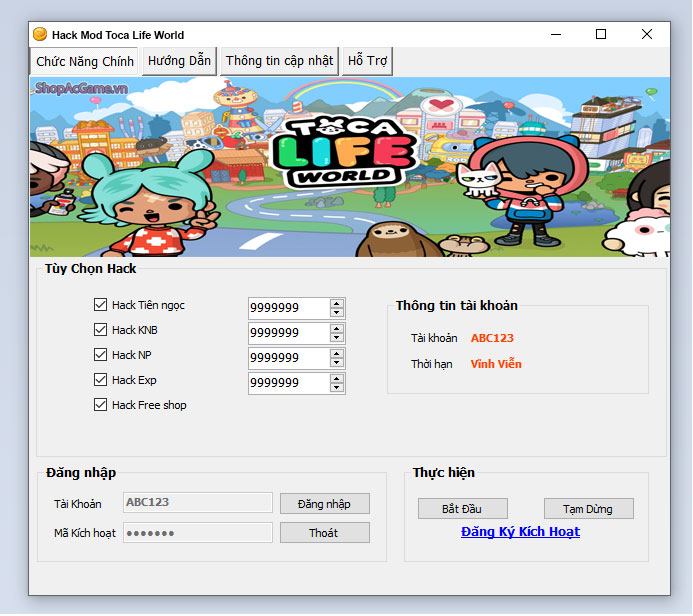Image resolution: width=693 pixels, height=616 pixels.
Task: Increase Hack Exp value with up arrow
Action: coord(337,379)
